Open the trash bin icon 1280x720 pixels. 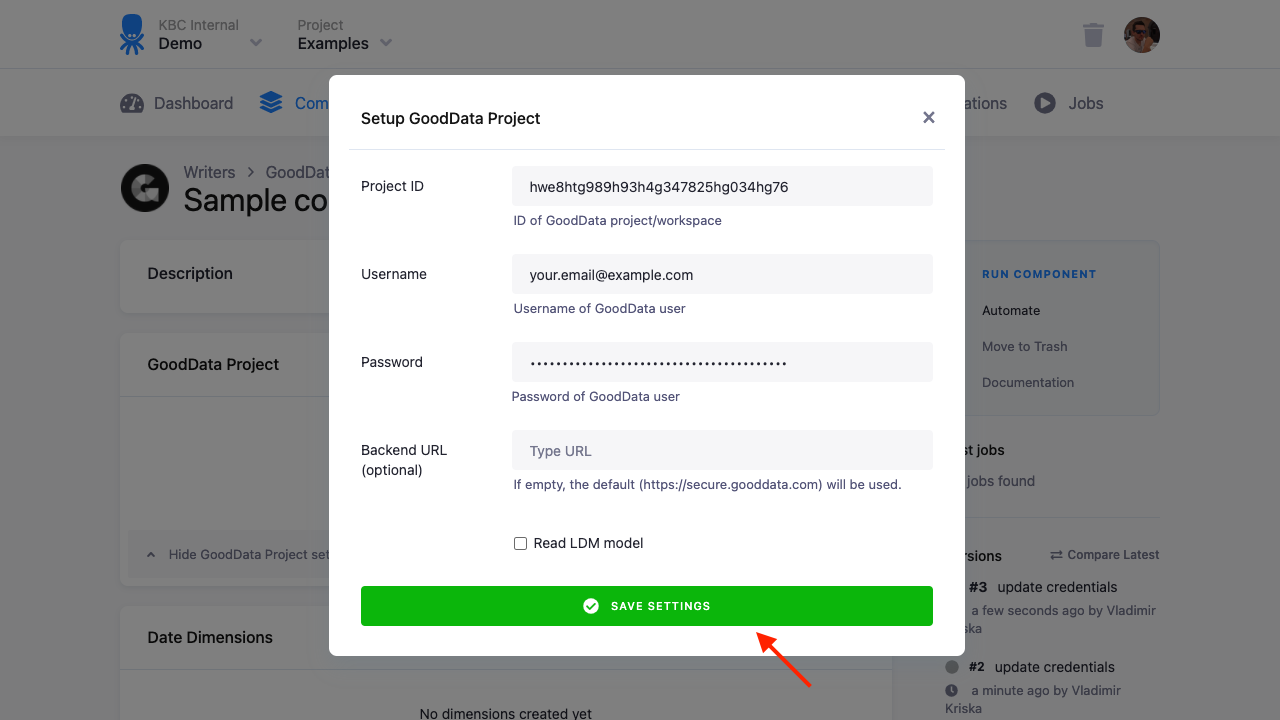pos(1093,35)
